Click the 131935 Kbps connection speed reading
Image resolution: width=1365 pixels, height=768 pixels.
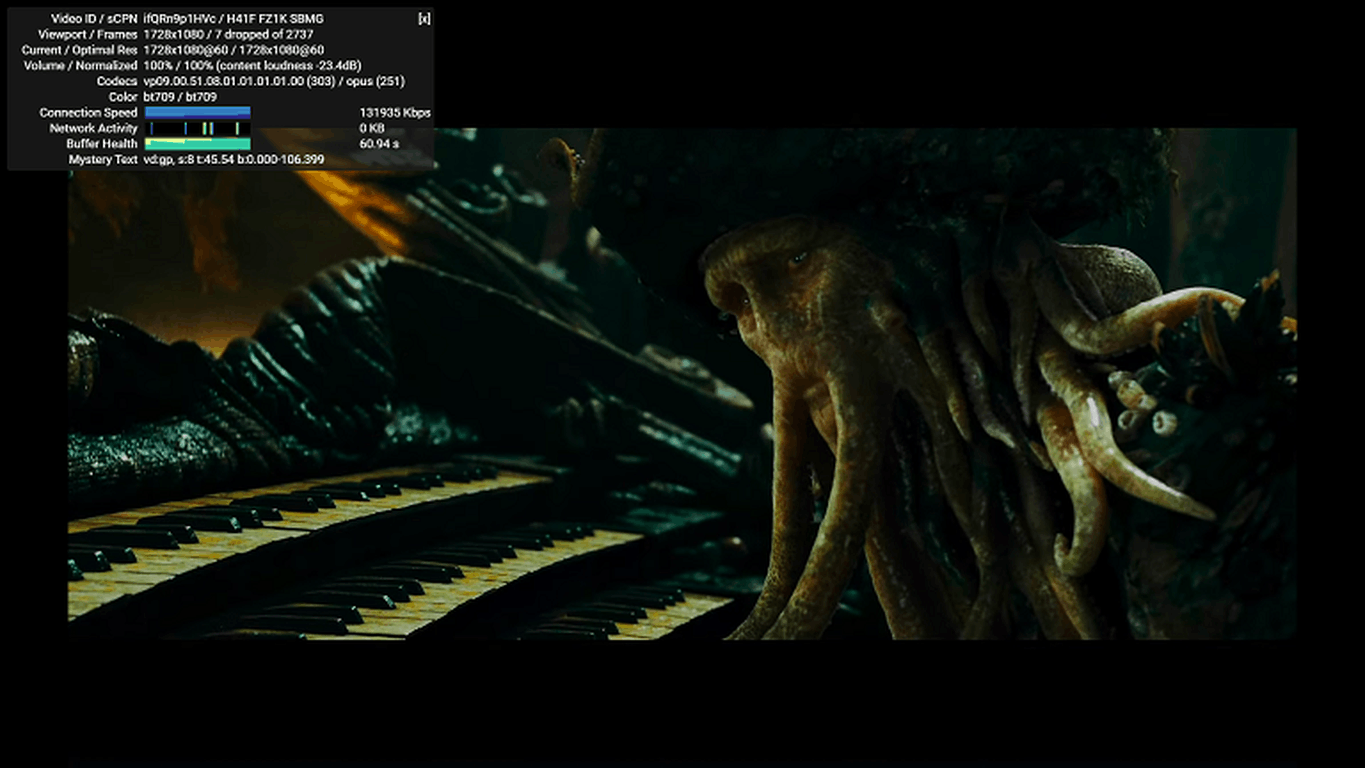[x=395, y=113]
